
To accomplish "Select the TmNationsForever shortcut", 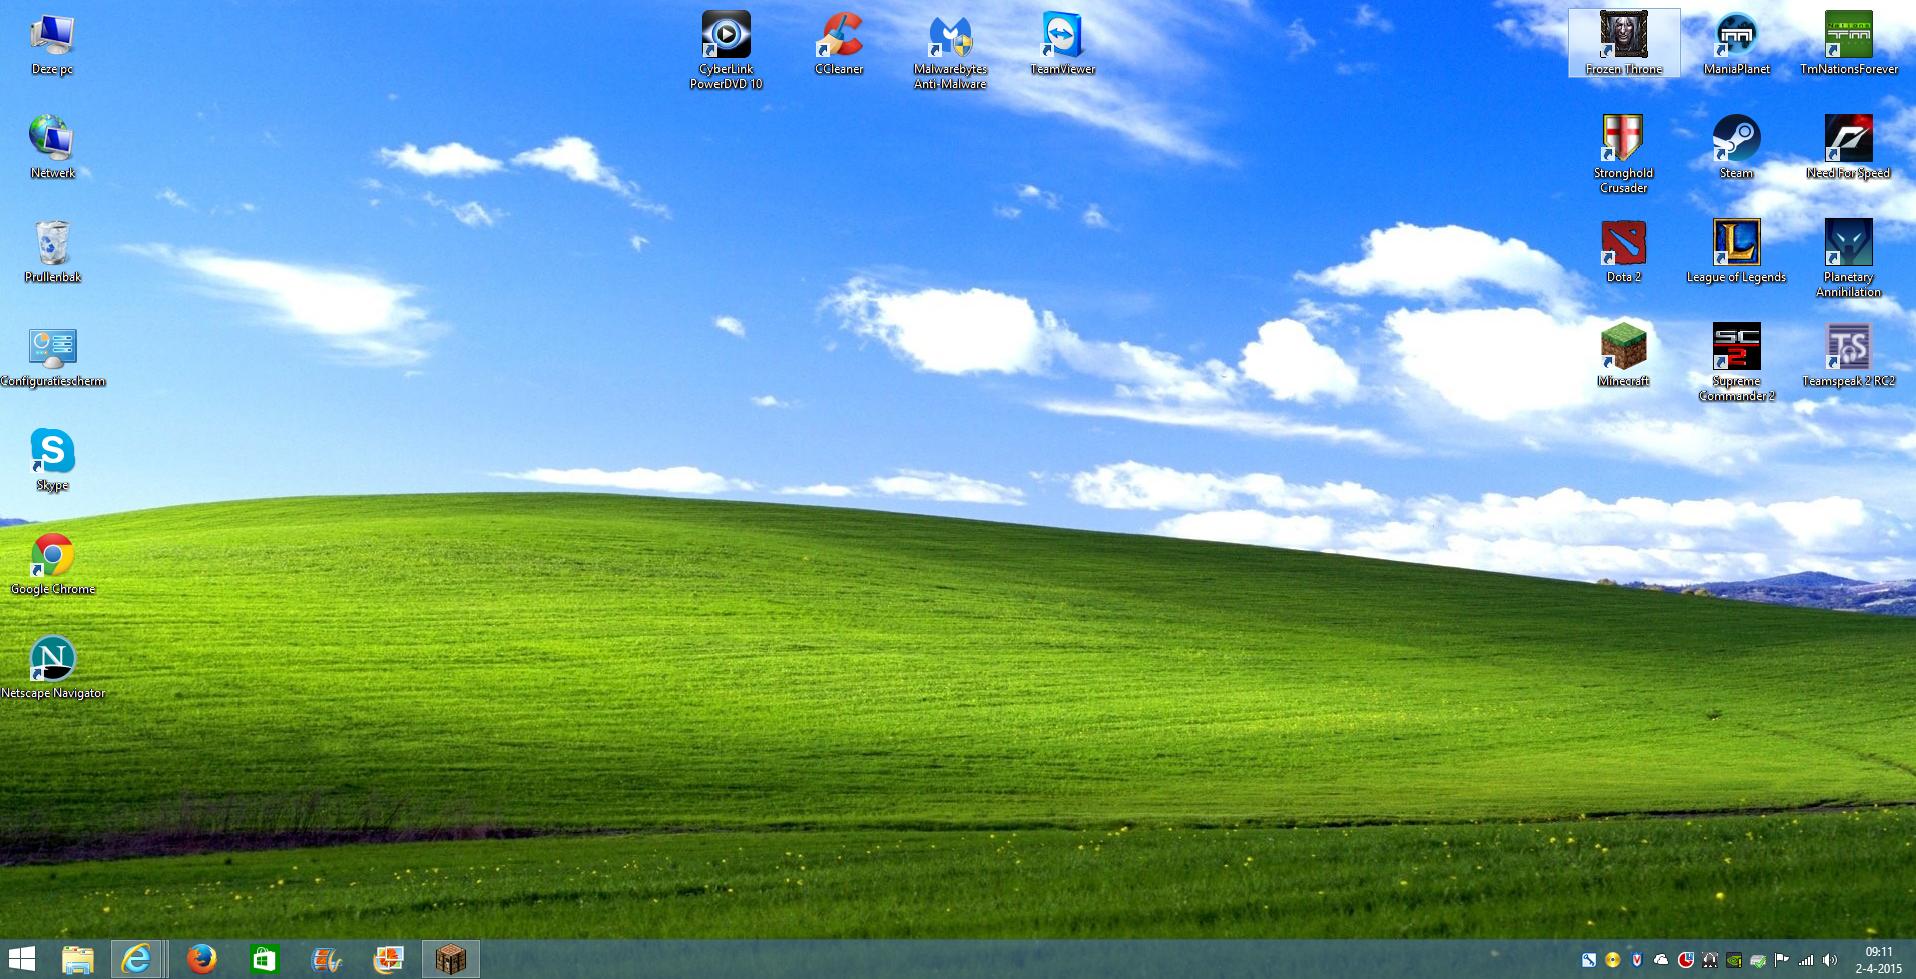I will [x=1848, y=45].
